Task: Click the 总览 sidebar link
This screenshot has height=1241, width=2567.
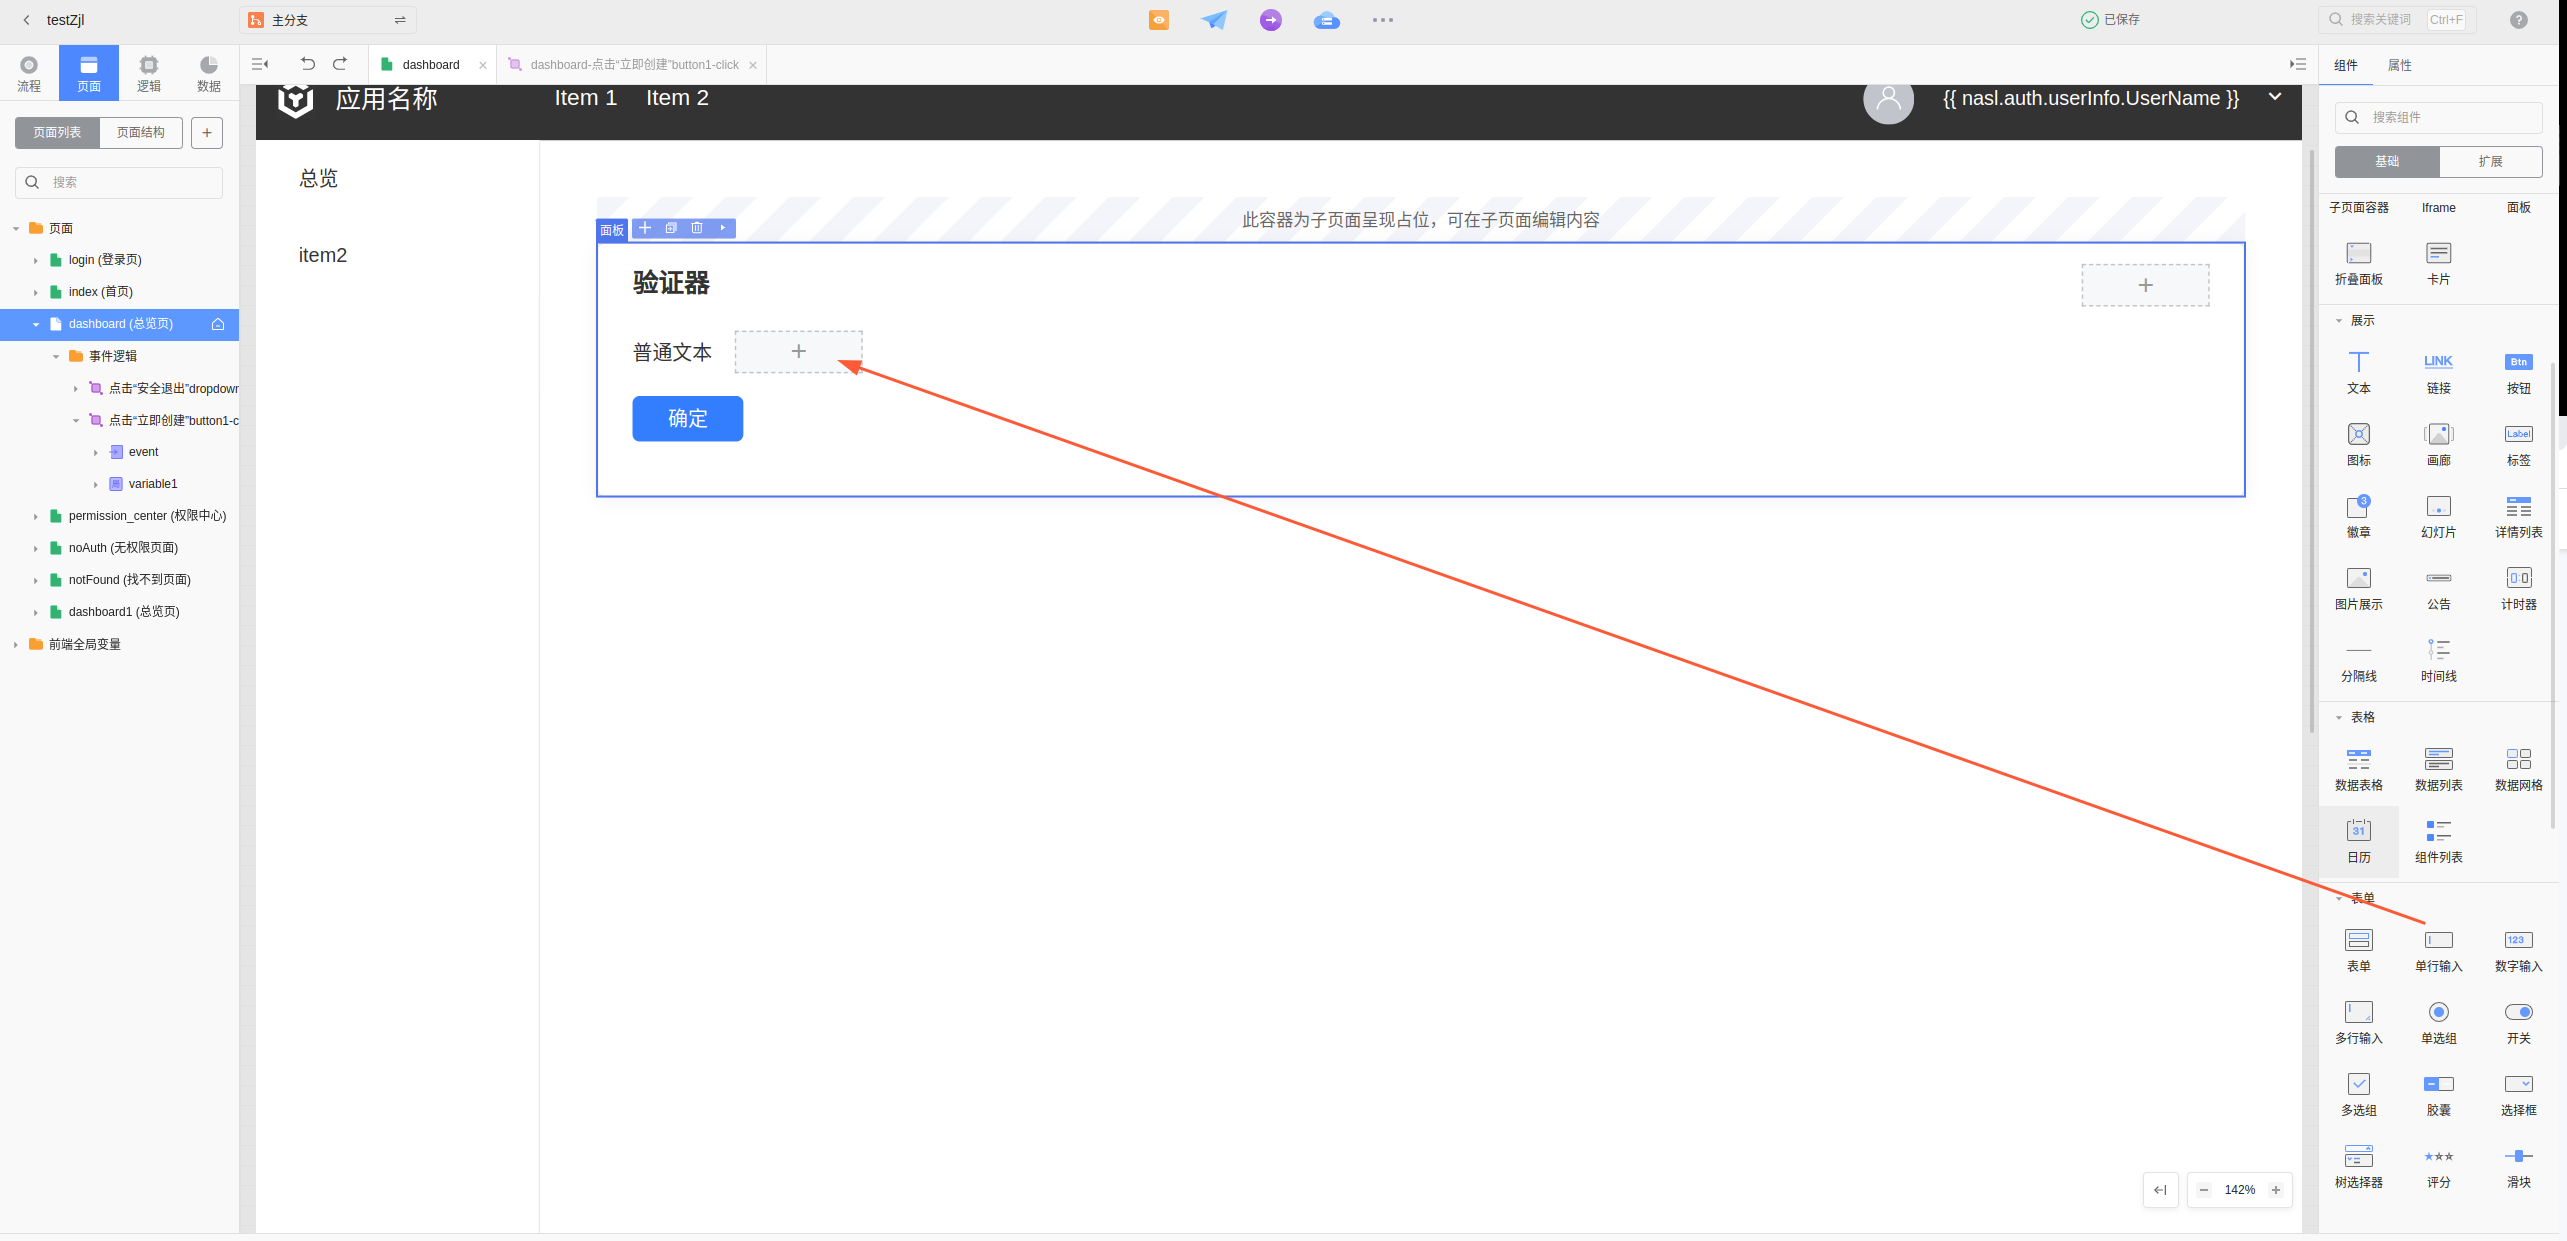Action: [318, 178]
